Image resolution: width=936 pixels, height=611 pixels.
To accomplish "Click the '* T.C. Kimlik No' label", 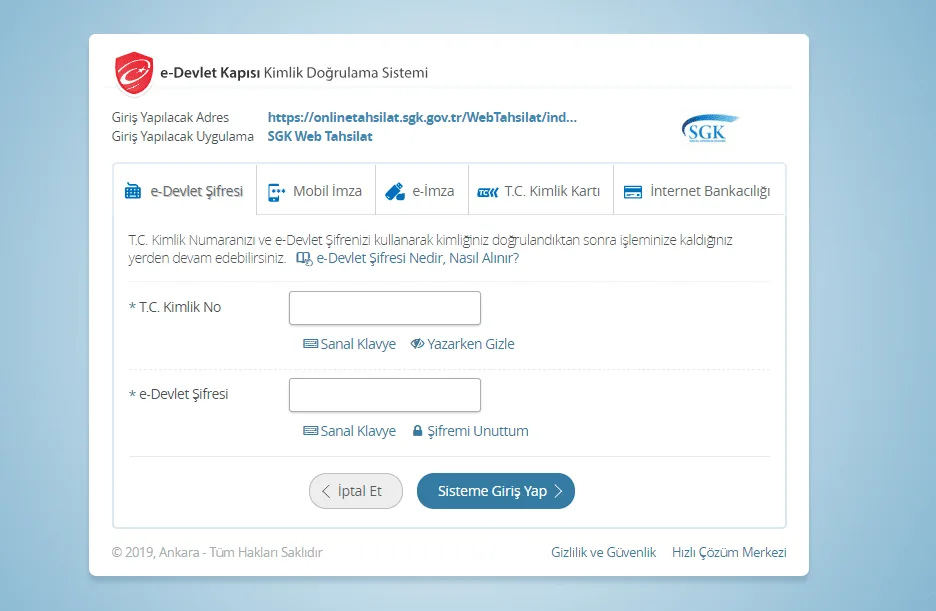I will 175,307.
